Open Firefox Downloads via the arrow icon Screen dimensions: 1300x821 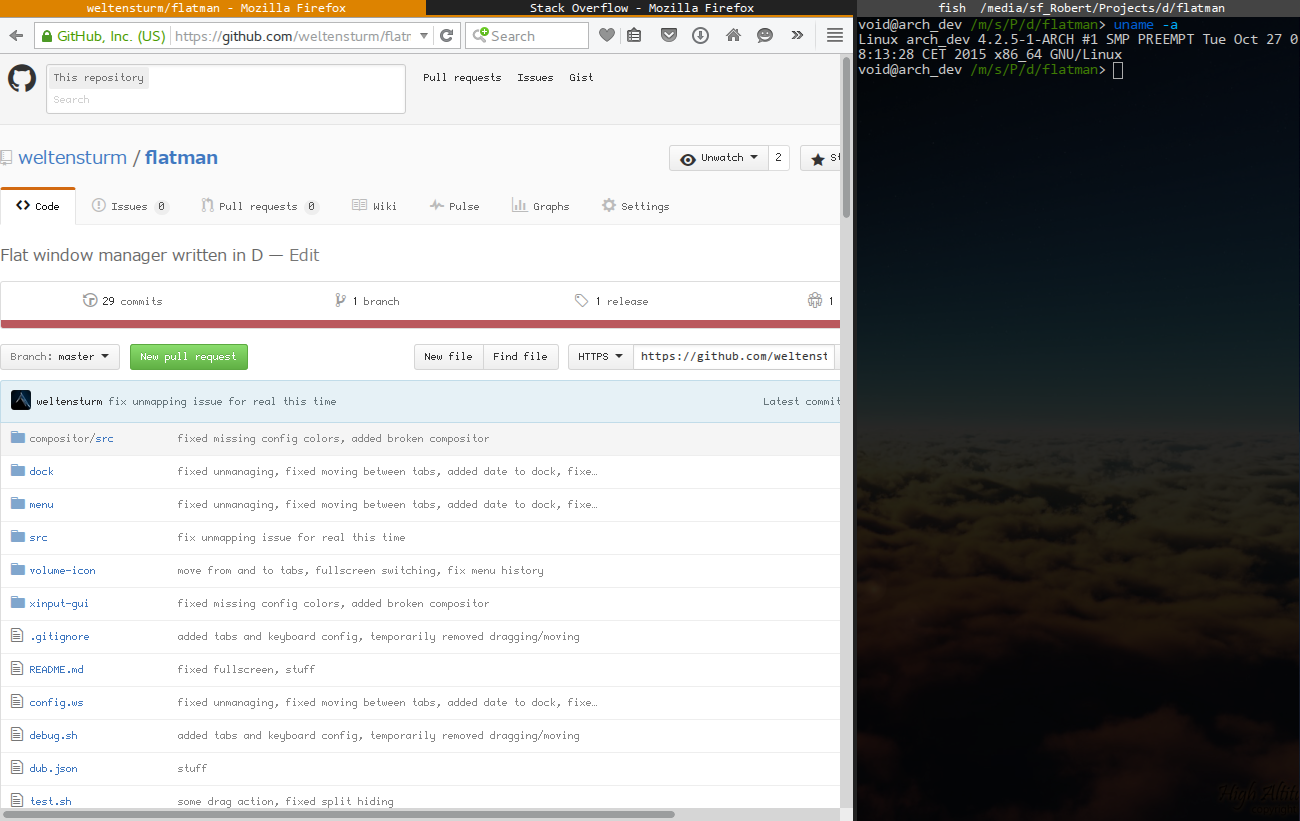coord(700,35)
